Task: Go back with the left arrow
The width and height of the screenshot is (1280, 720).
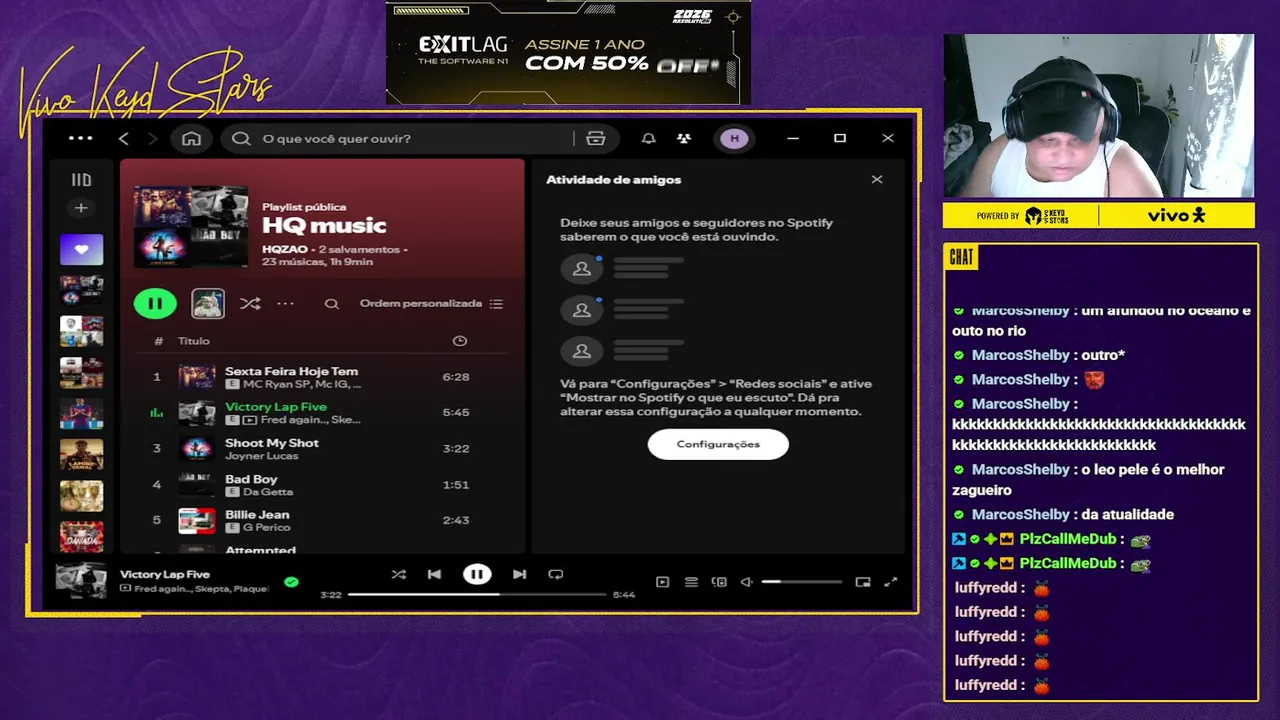Action: 124,138
